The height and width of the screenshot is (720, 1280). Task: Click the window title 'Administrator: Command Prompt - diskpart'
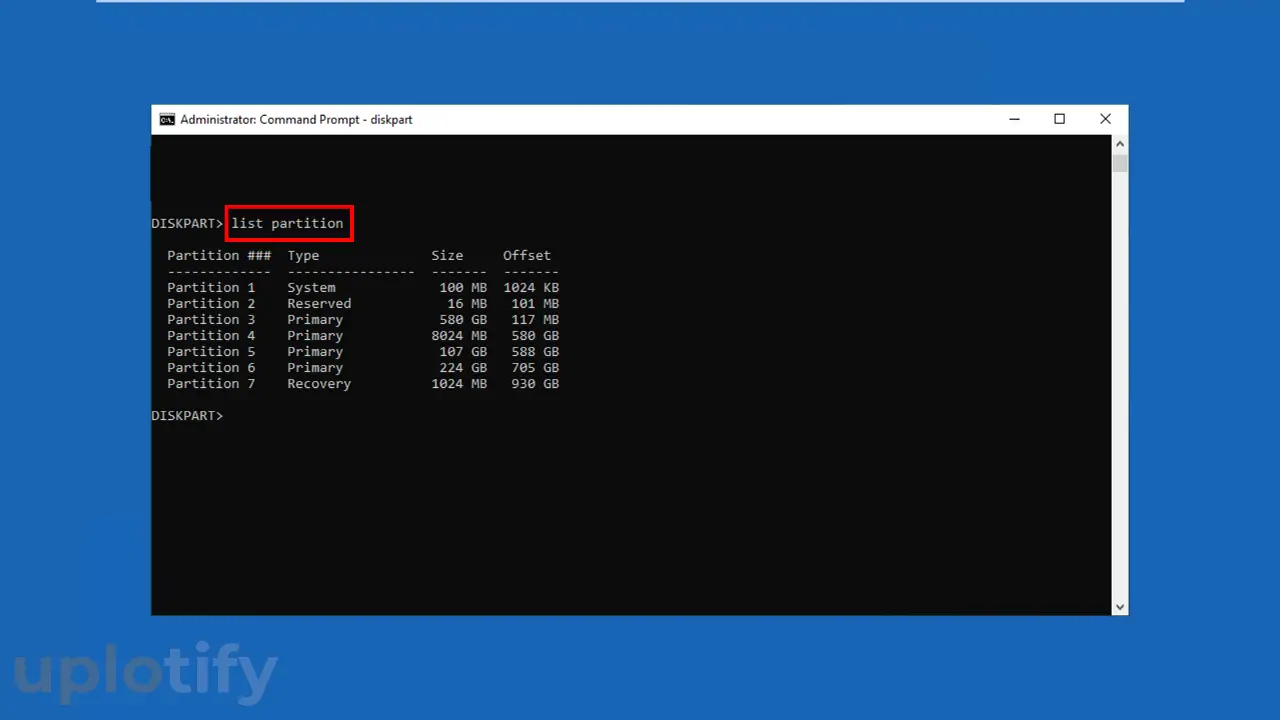tap(296, 119)
